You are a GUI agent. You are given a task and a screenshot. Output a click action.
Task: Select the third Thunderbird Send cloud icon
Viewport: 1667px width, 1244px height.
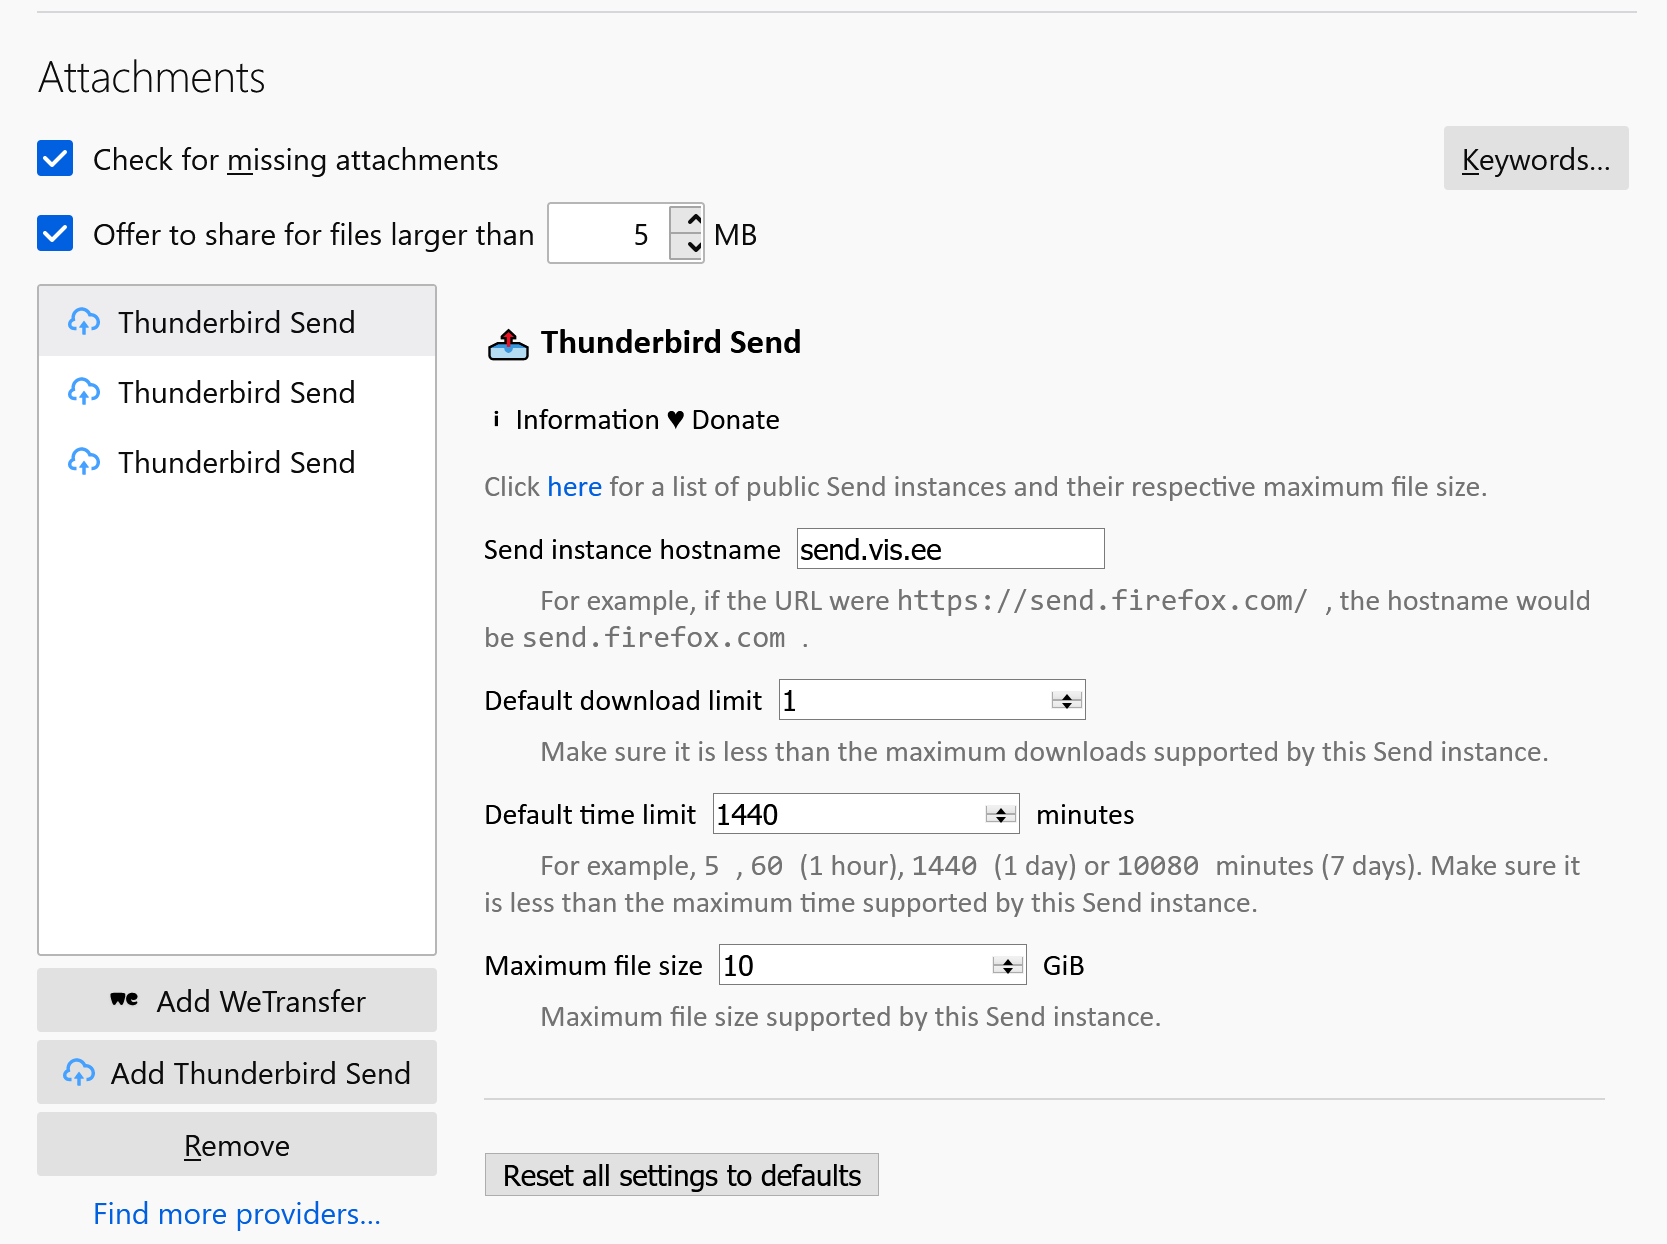click(84, 462)
